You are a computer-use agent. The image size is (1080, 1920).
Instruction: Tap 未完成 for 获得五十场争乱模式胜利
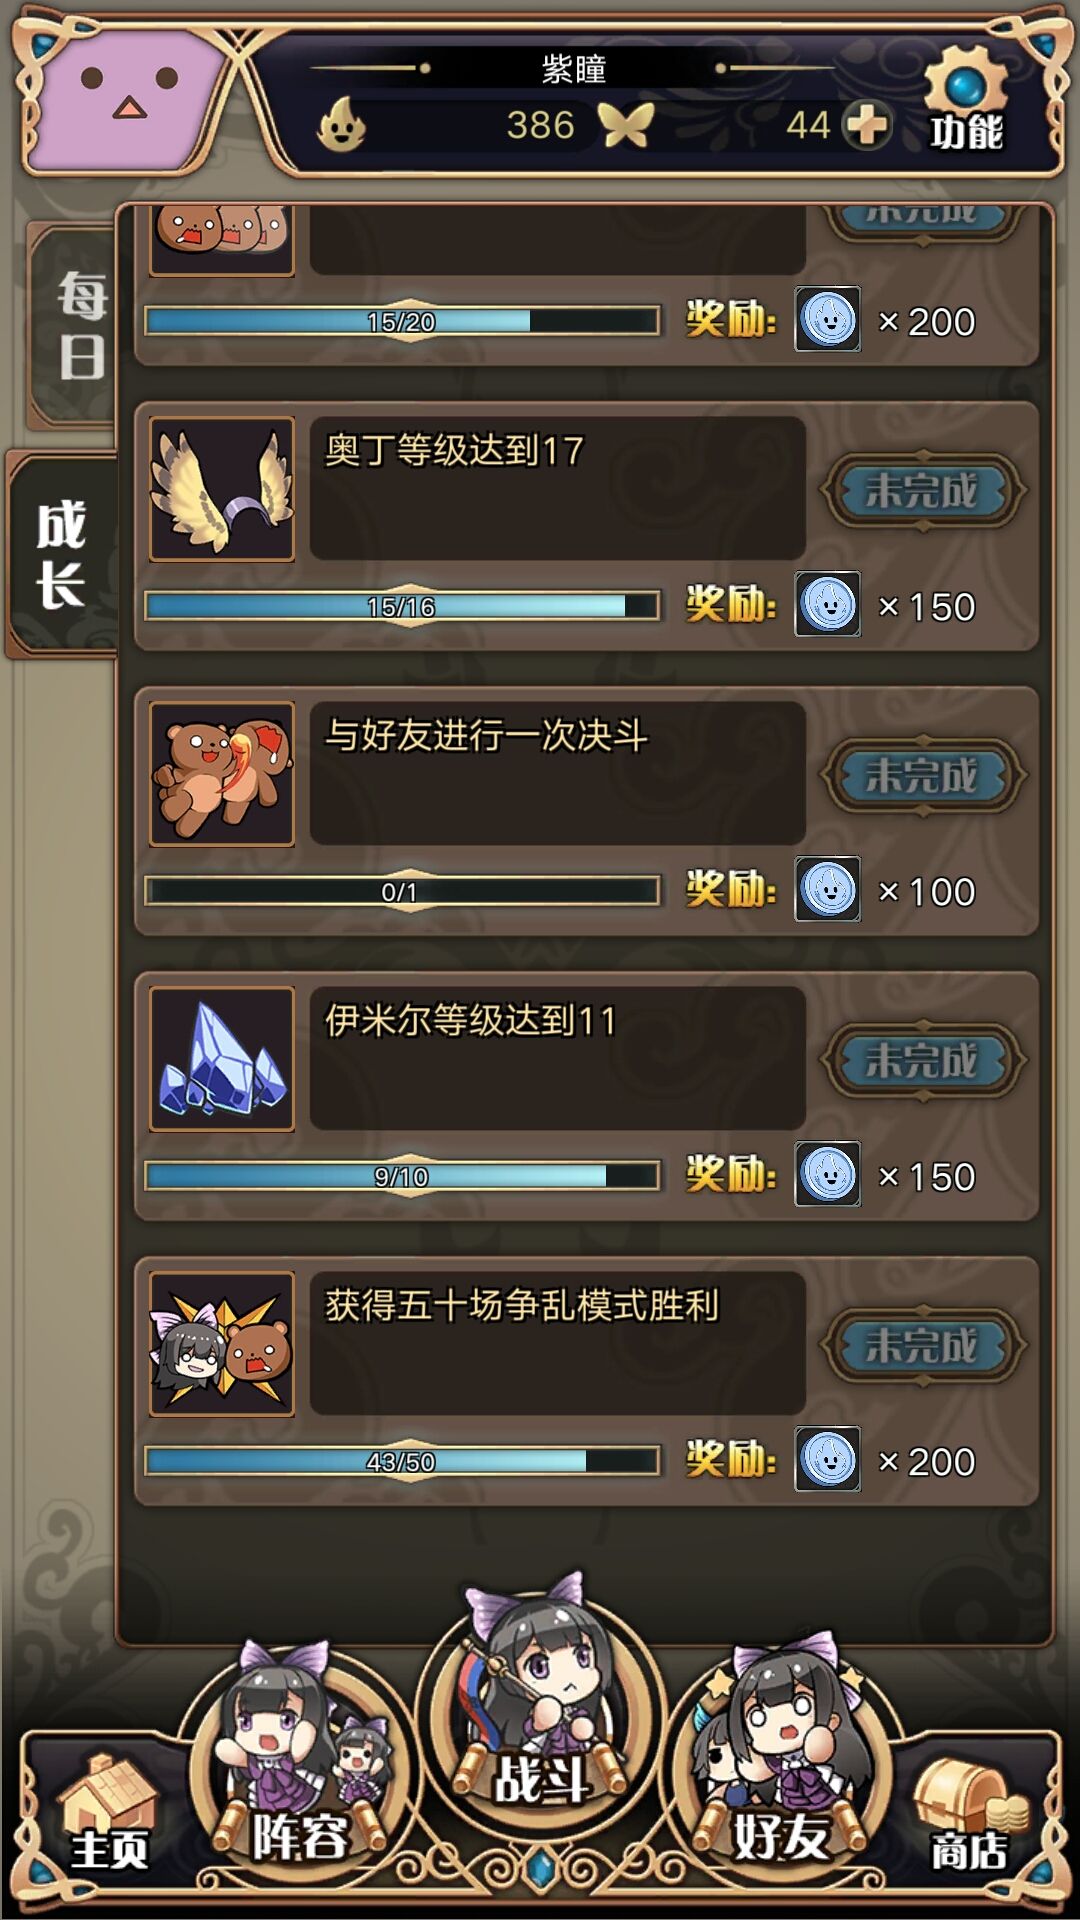click(x=922, y=1345)
